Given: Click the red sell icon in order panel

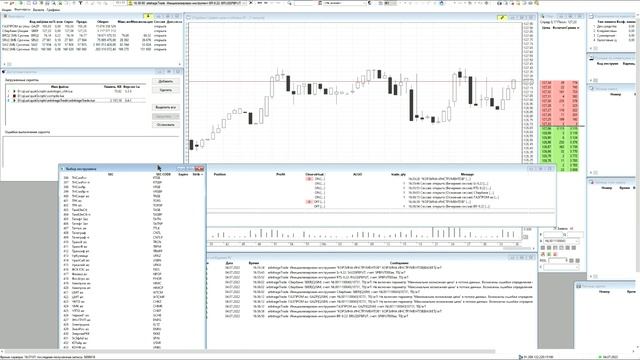Looking at the screenshot, I should point(555,254).
